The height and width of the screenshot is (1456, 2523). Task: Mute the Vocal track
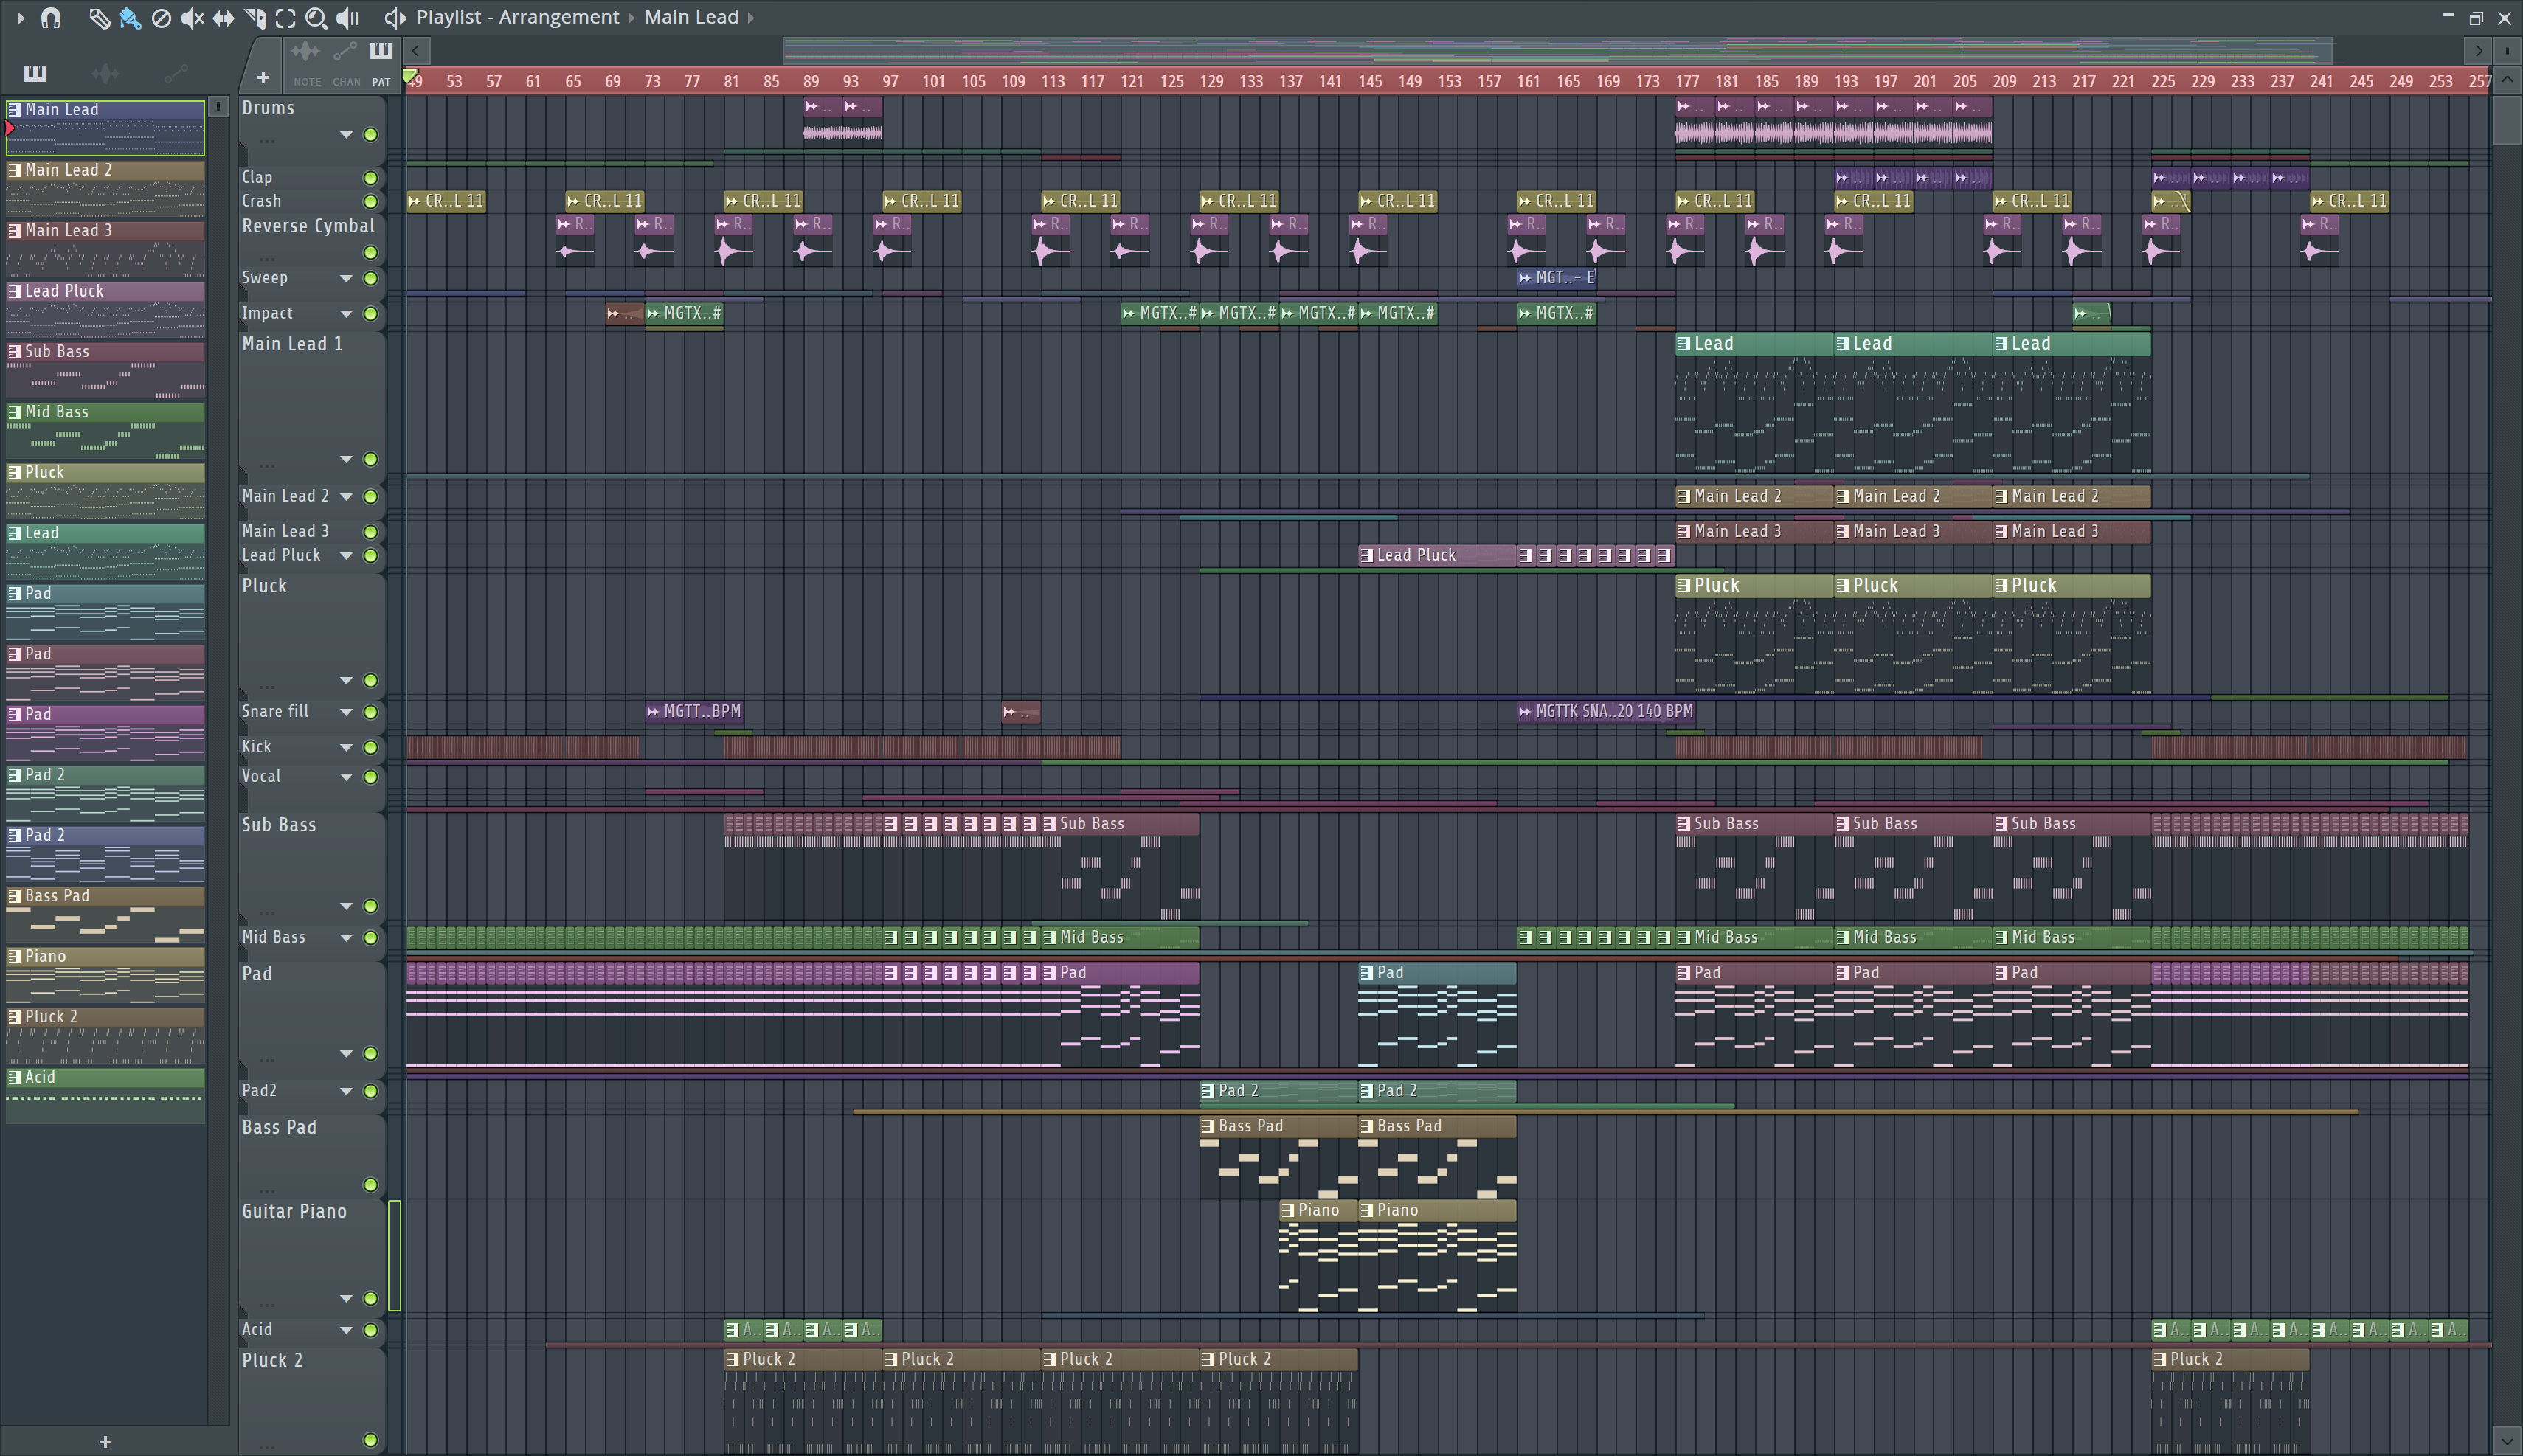tap(371, 777)
